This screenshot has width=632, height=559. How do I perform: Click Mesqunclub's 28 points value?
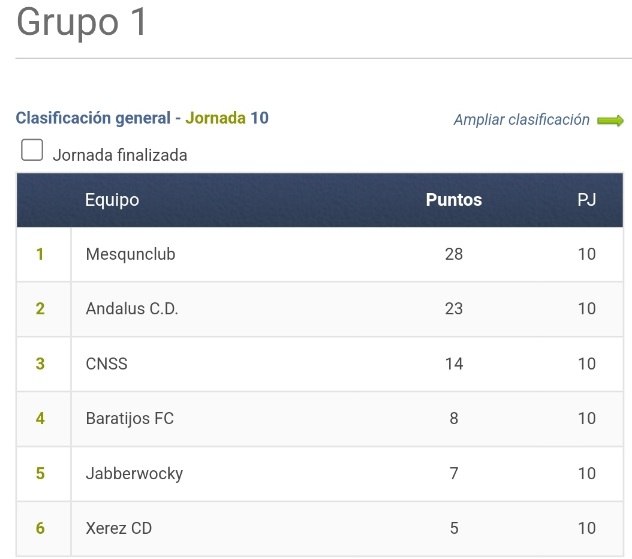coord(454,254)
